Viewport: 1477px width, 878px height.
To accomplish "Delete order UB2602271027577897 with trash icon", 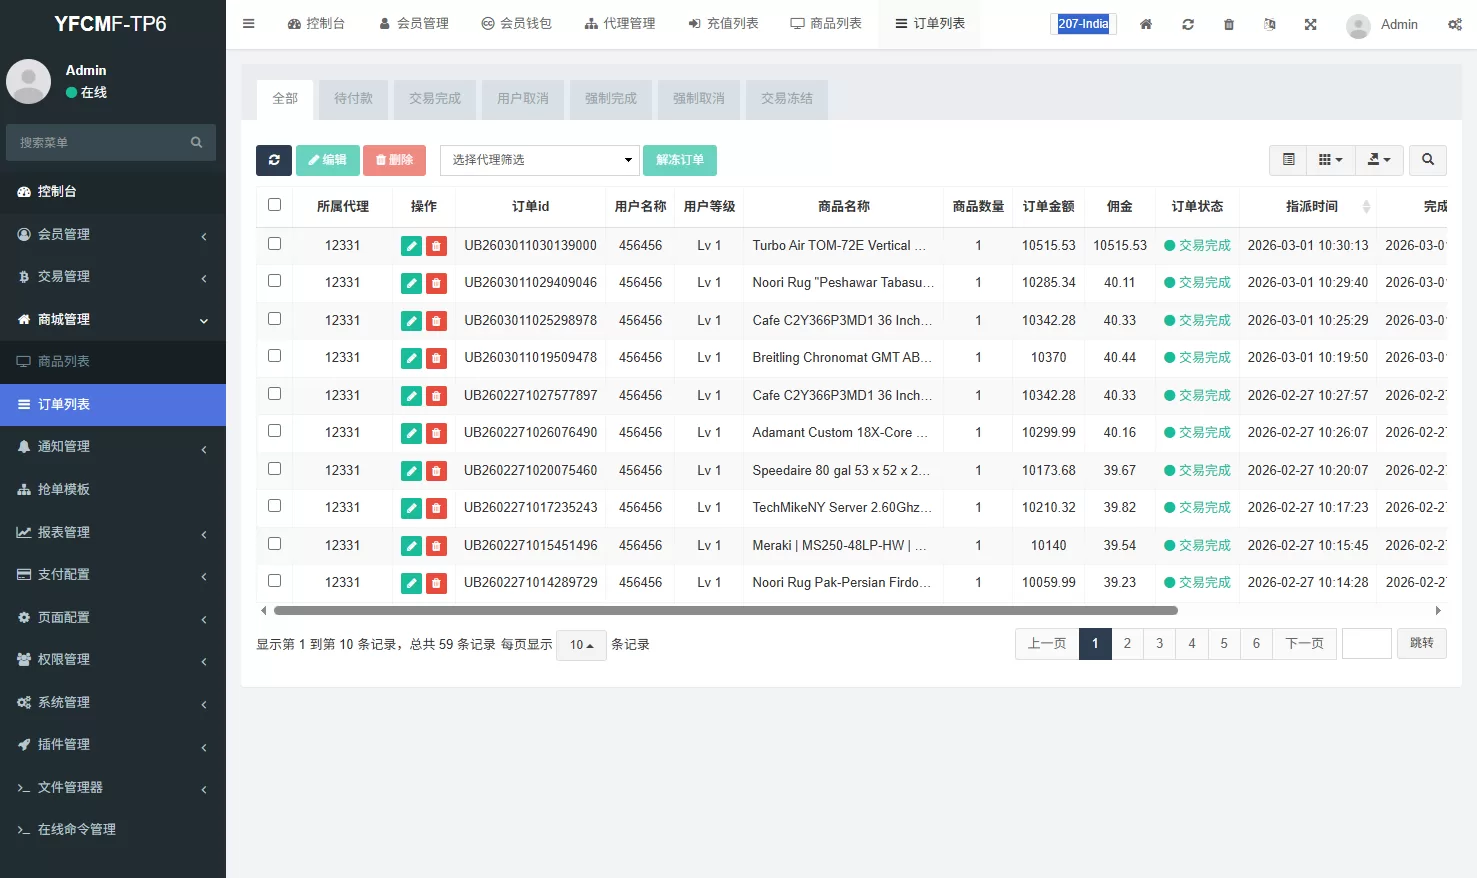I will (x=436, y=394).
